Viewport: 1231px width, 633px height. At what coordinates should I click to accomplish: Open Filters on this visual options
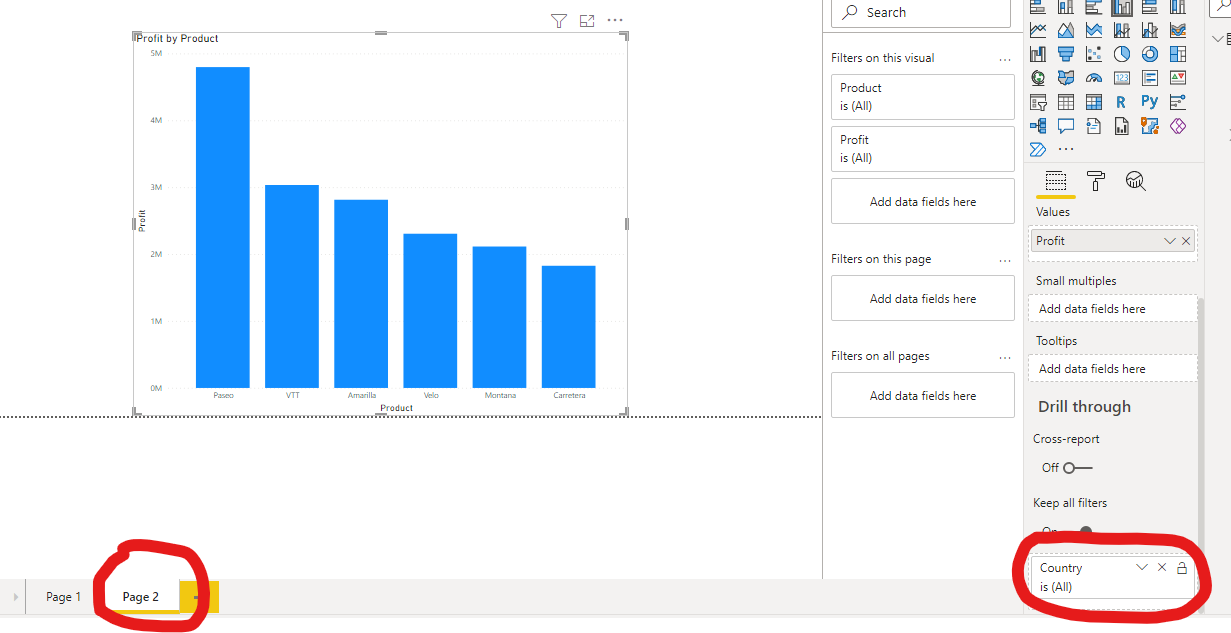tap(1005, 59)
